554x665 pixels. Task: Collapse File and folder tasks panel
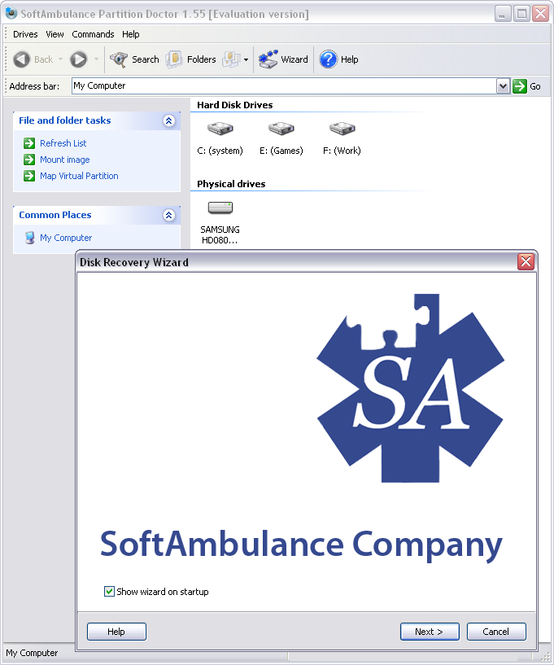169,121
